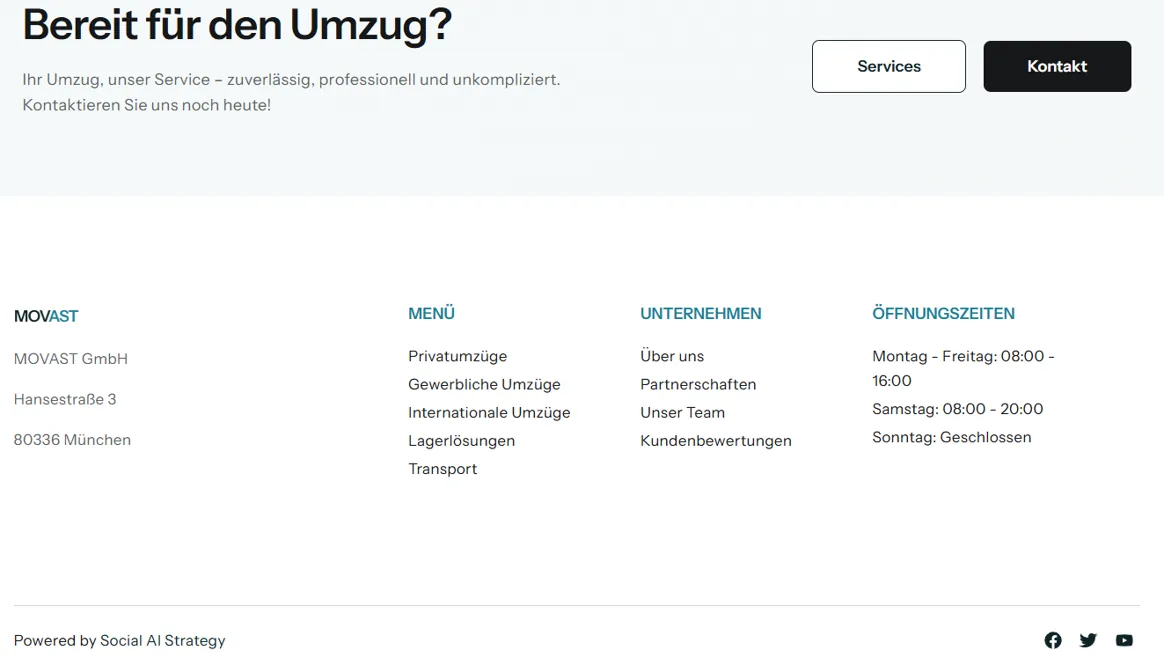Screen dimensions: 1164x654
Task: Select the MENÜ footer heading
Action: (431, 313)
